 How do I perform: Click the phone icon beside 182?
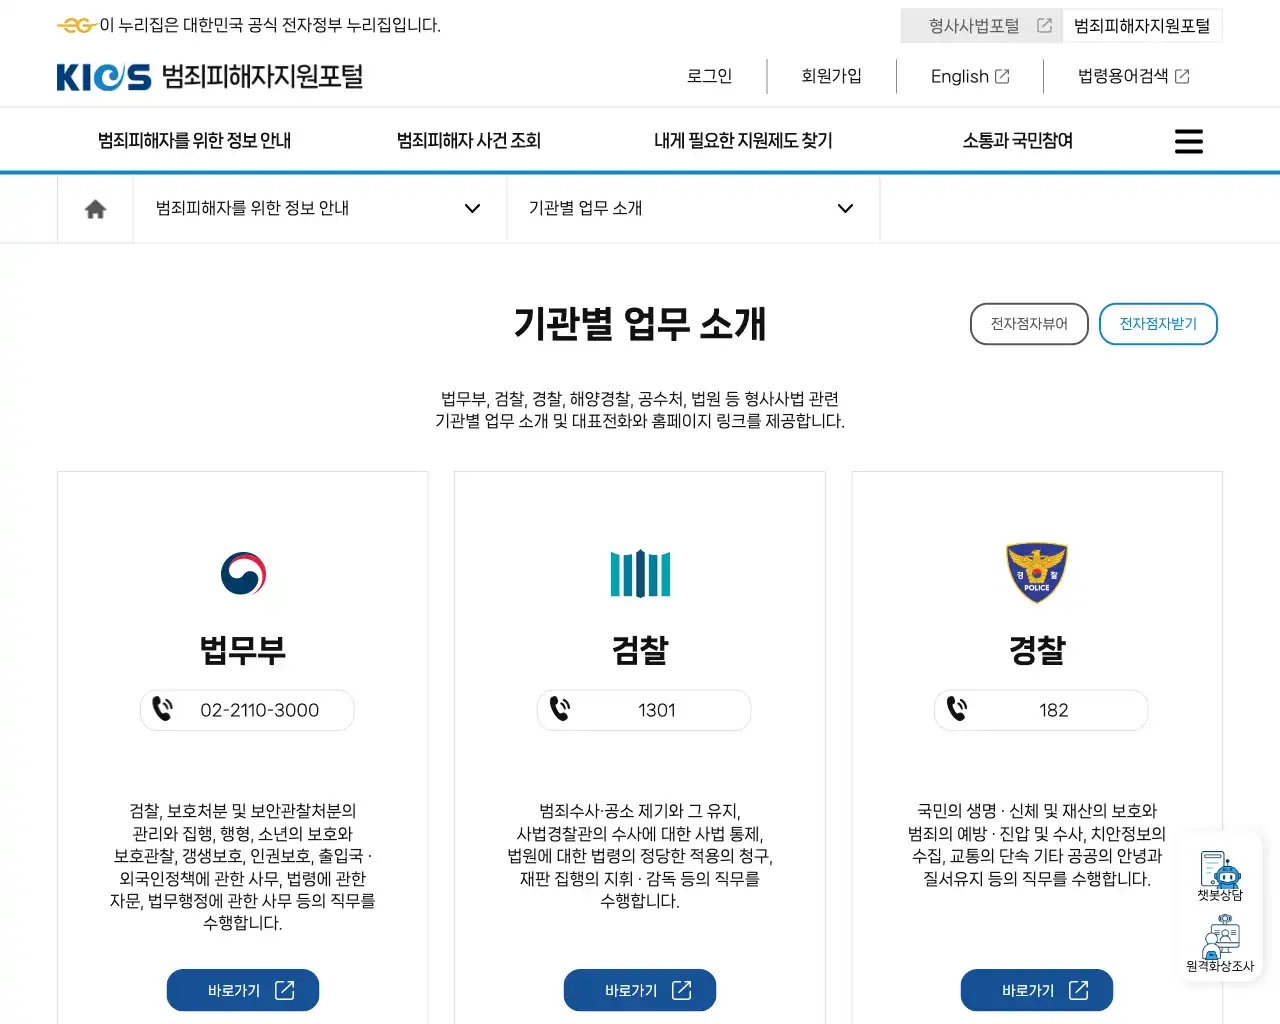(957, 710)
